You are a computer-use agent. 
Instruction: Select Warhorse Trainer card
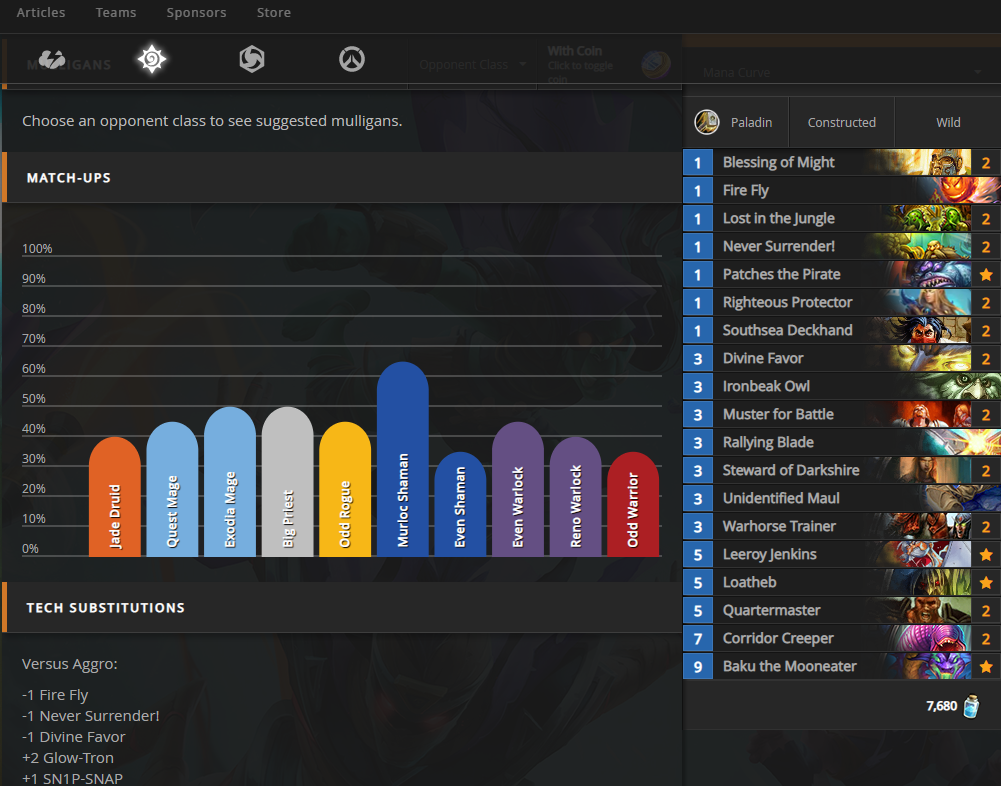pyautogui.click(x=842, y=527)
